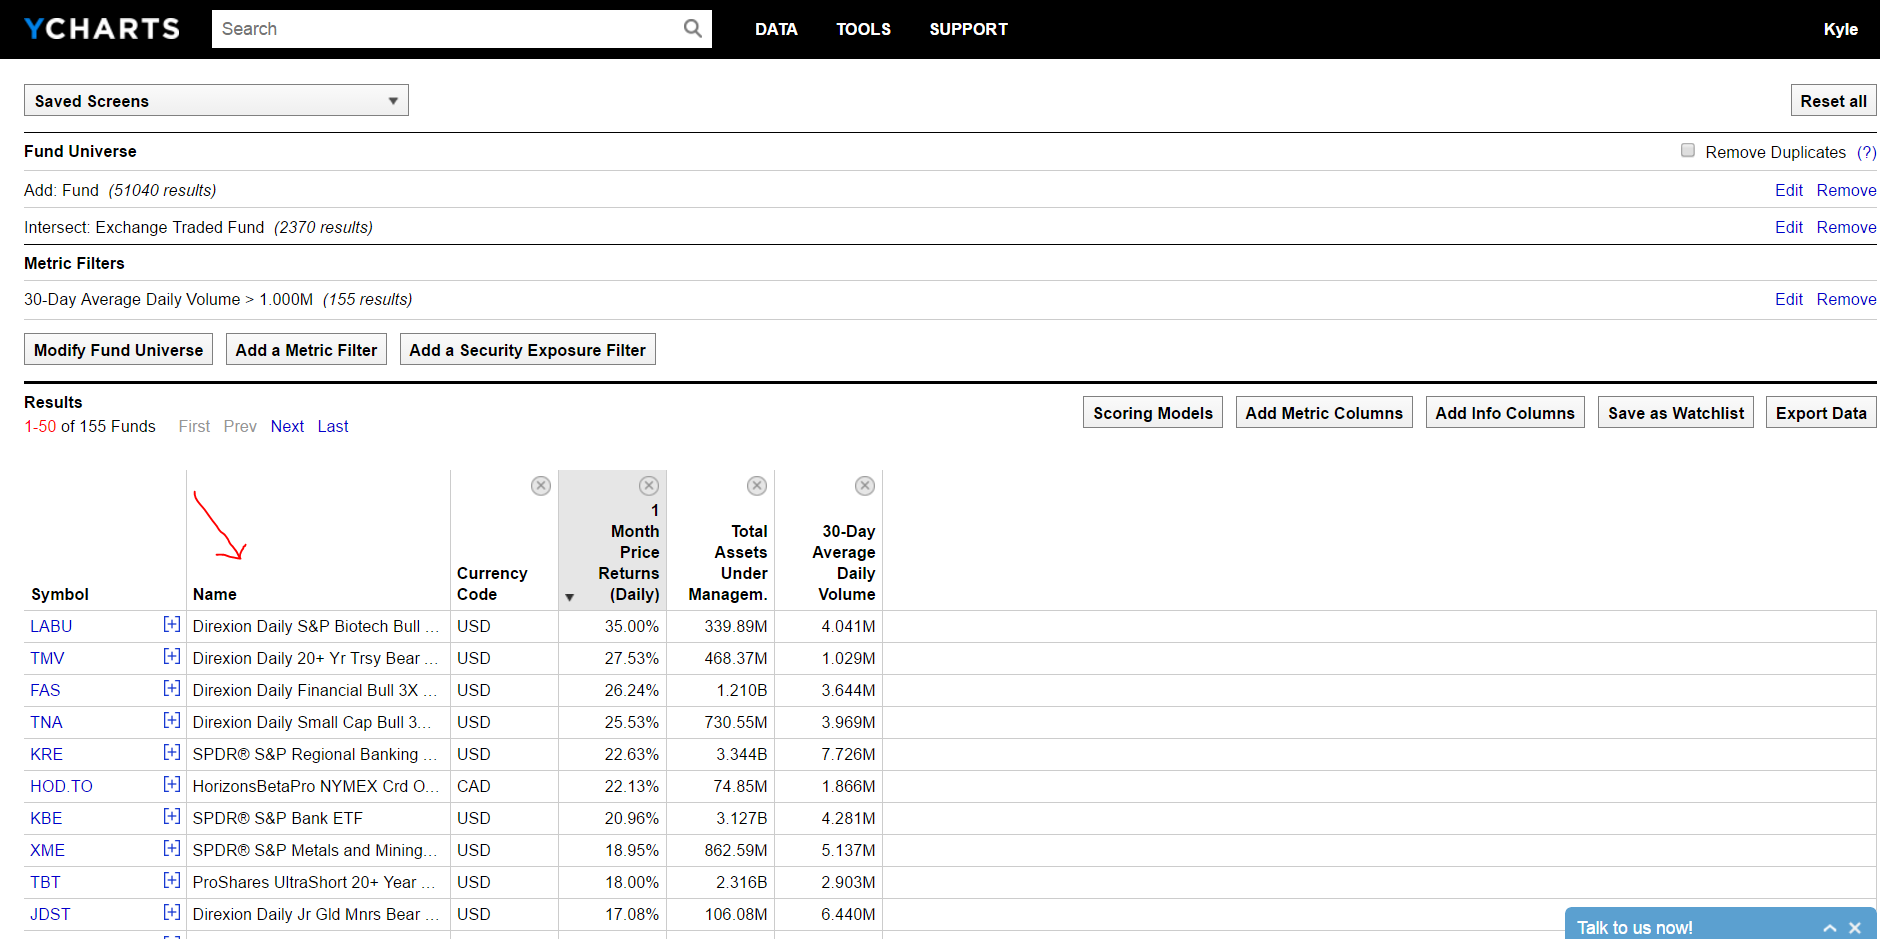Click Save as Watchlist button
The height and width of the screenshot is (939, 1880).
coord(1675,412)
